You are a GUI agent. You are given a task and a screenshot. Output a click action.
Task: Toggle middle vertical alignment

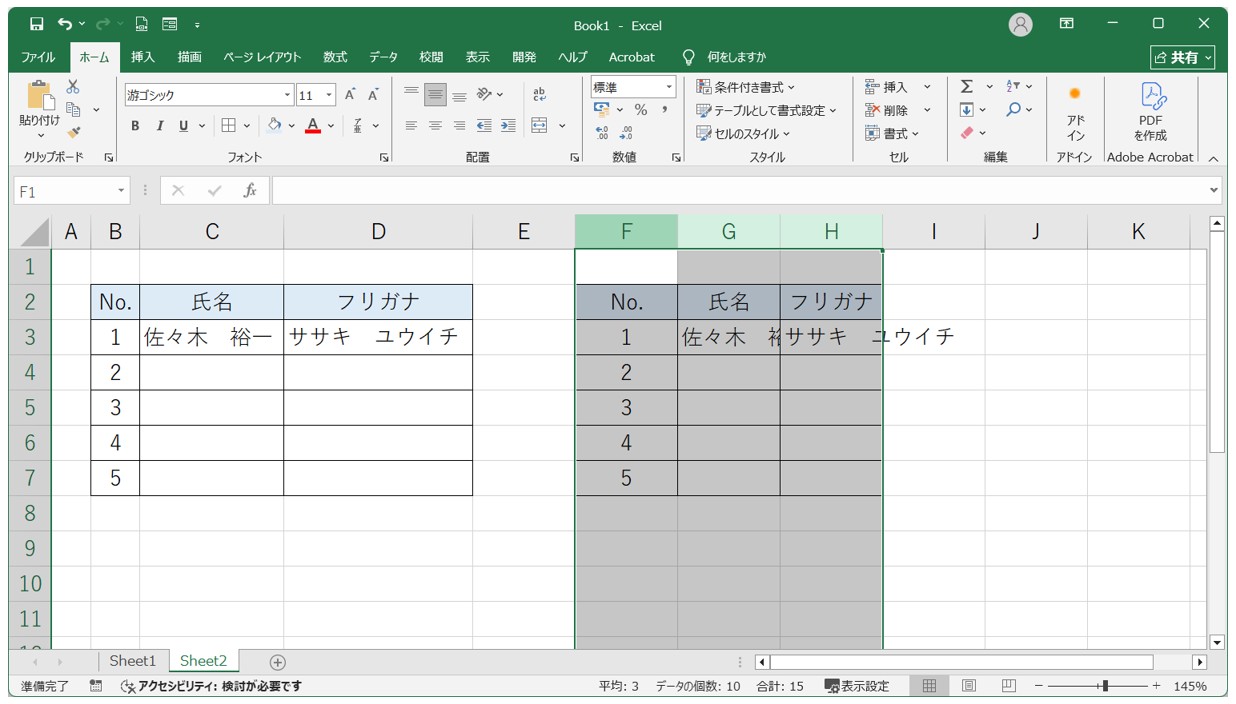click(435, 95)
